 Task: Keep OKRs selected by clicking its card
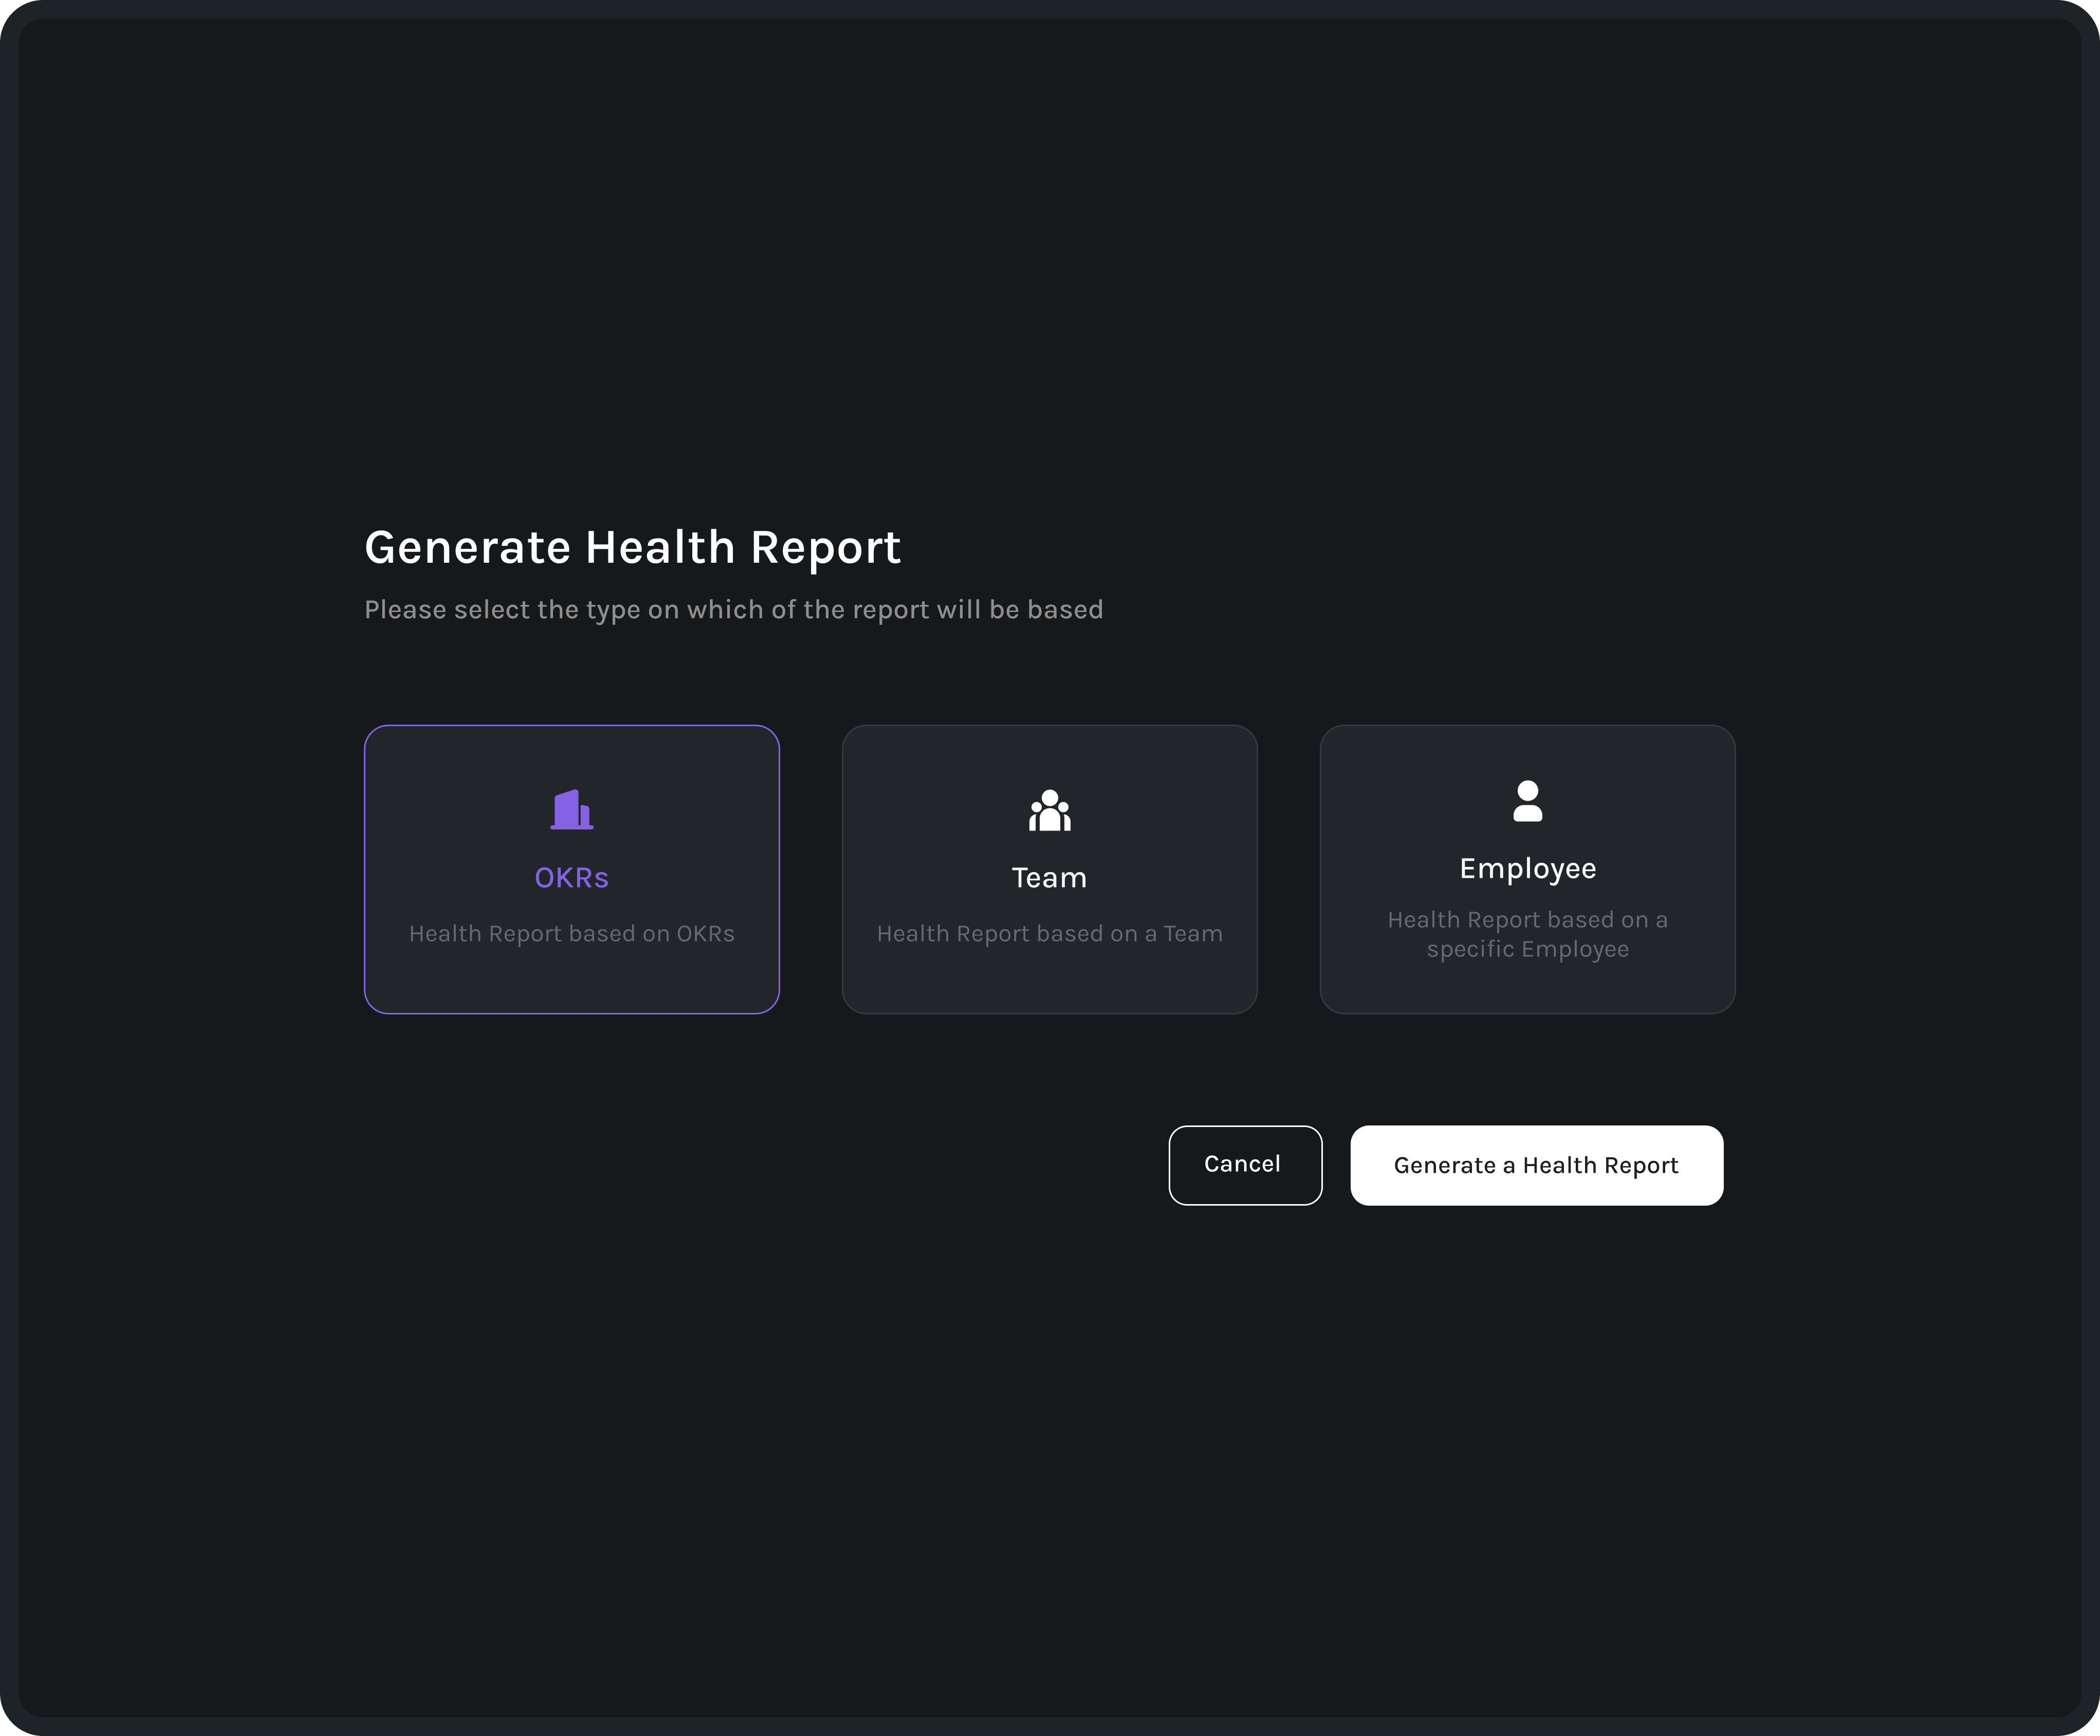(x=572, y=868)
